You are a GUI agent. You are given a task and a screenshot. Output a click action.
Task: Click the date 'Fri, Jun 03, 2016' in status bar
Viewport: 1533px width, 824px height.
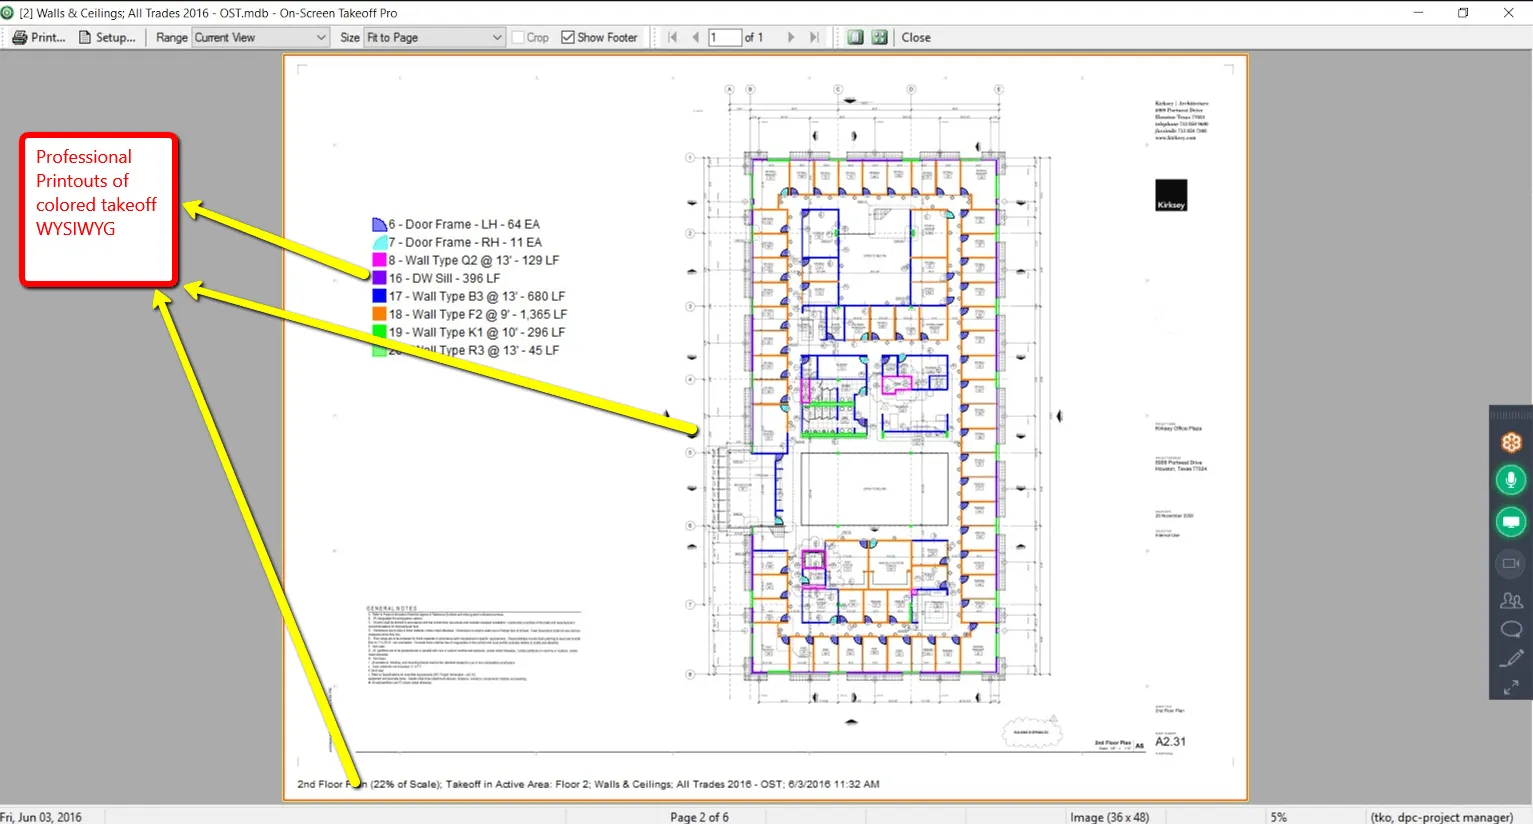point(41,817)
